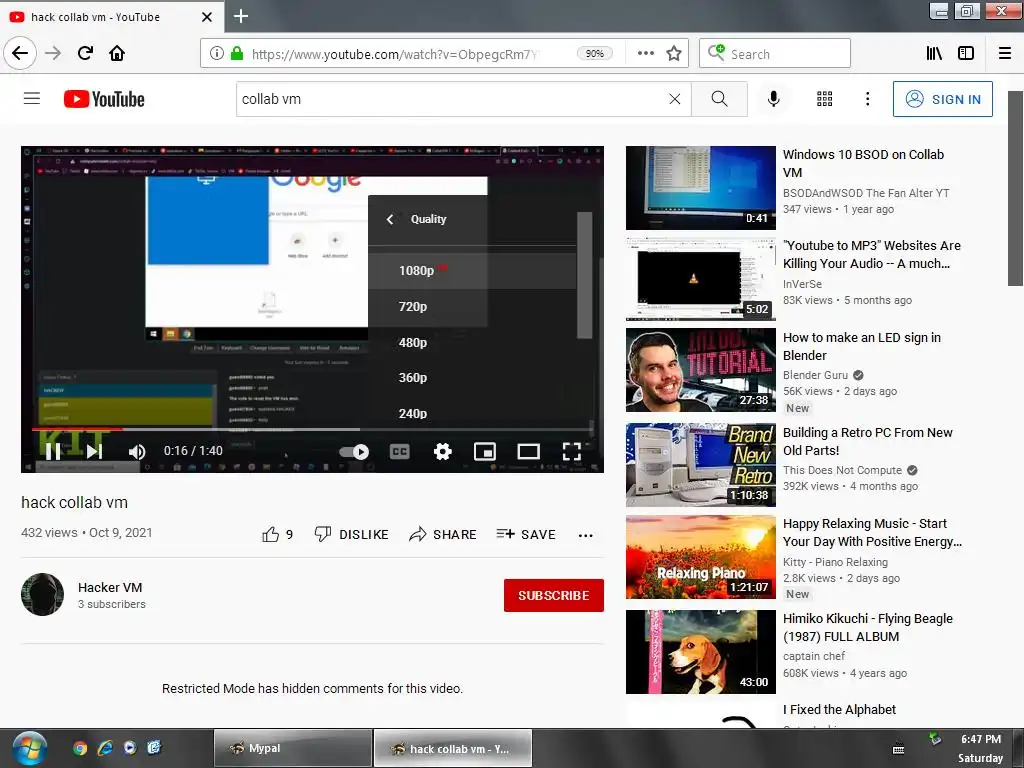Open How to make an LED sign video
The height and width of the screenshot is (768, 1024).
pos(862,346)
